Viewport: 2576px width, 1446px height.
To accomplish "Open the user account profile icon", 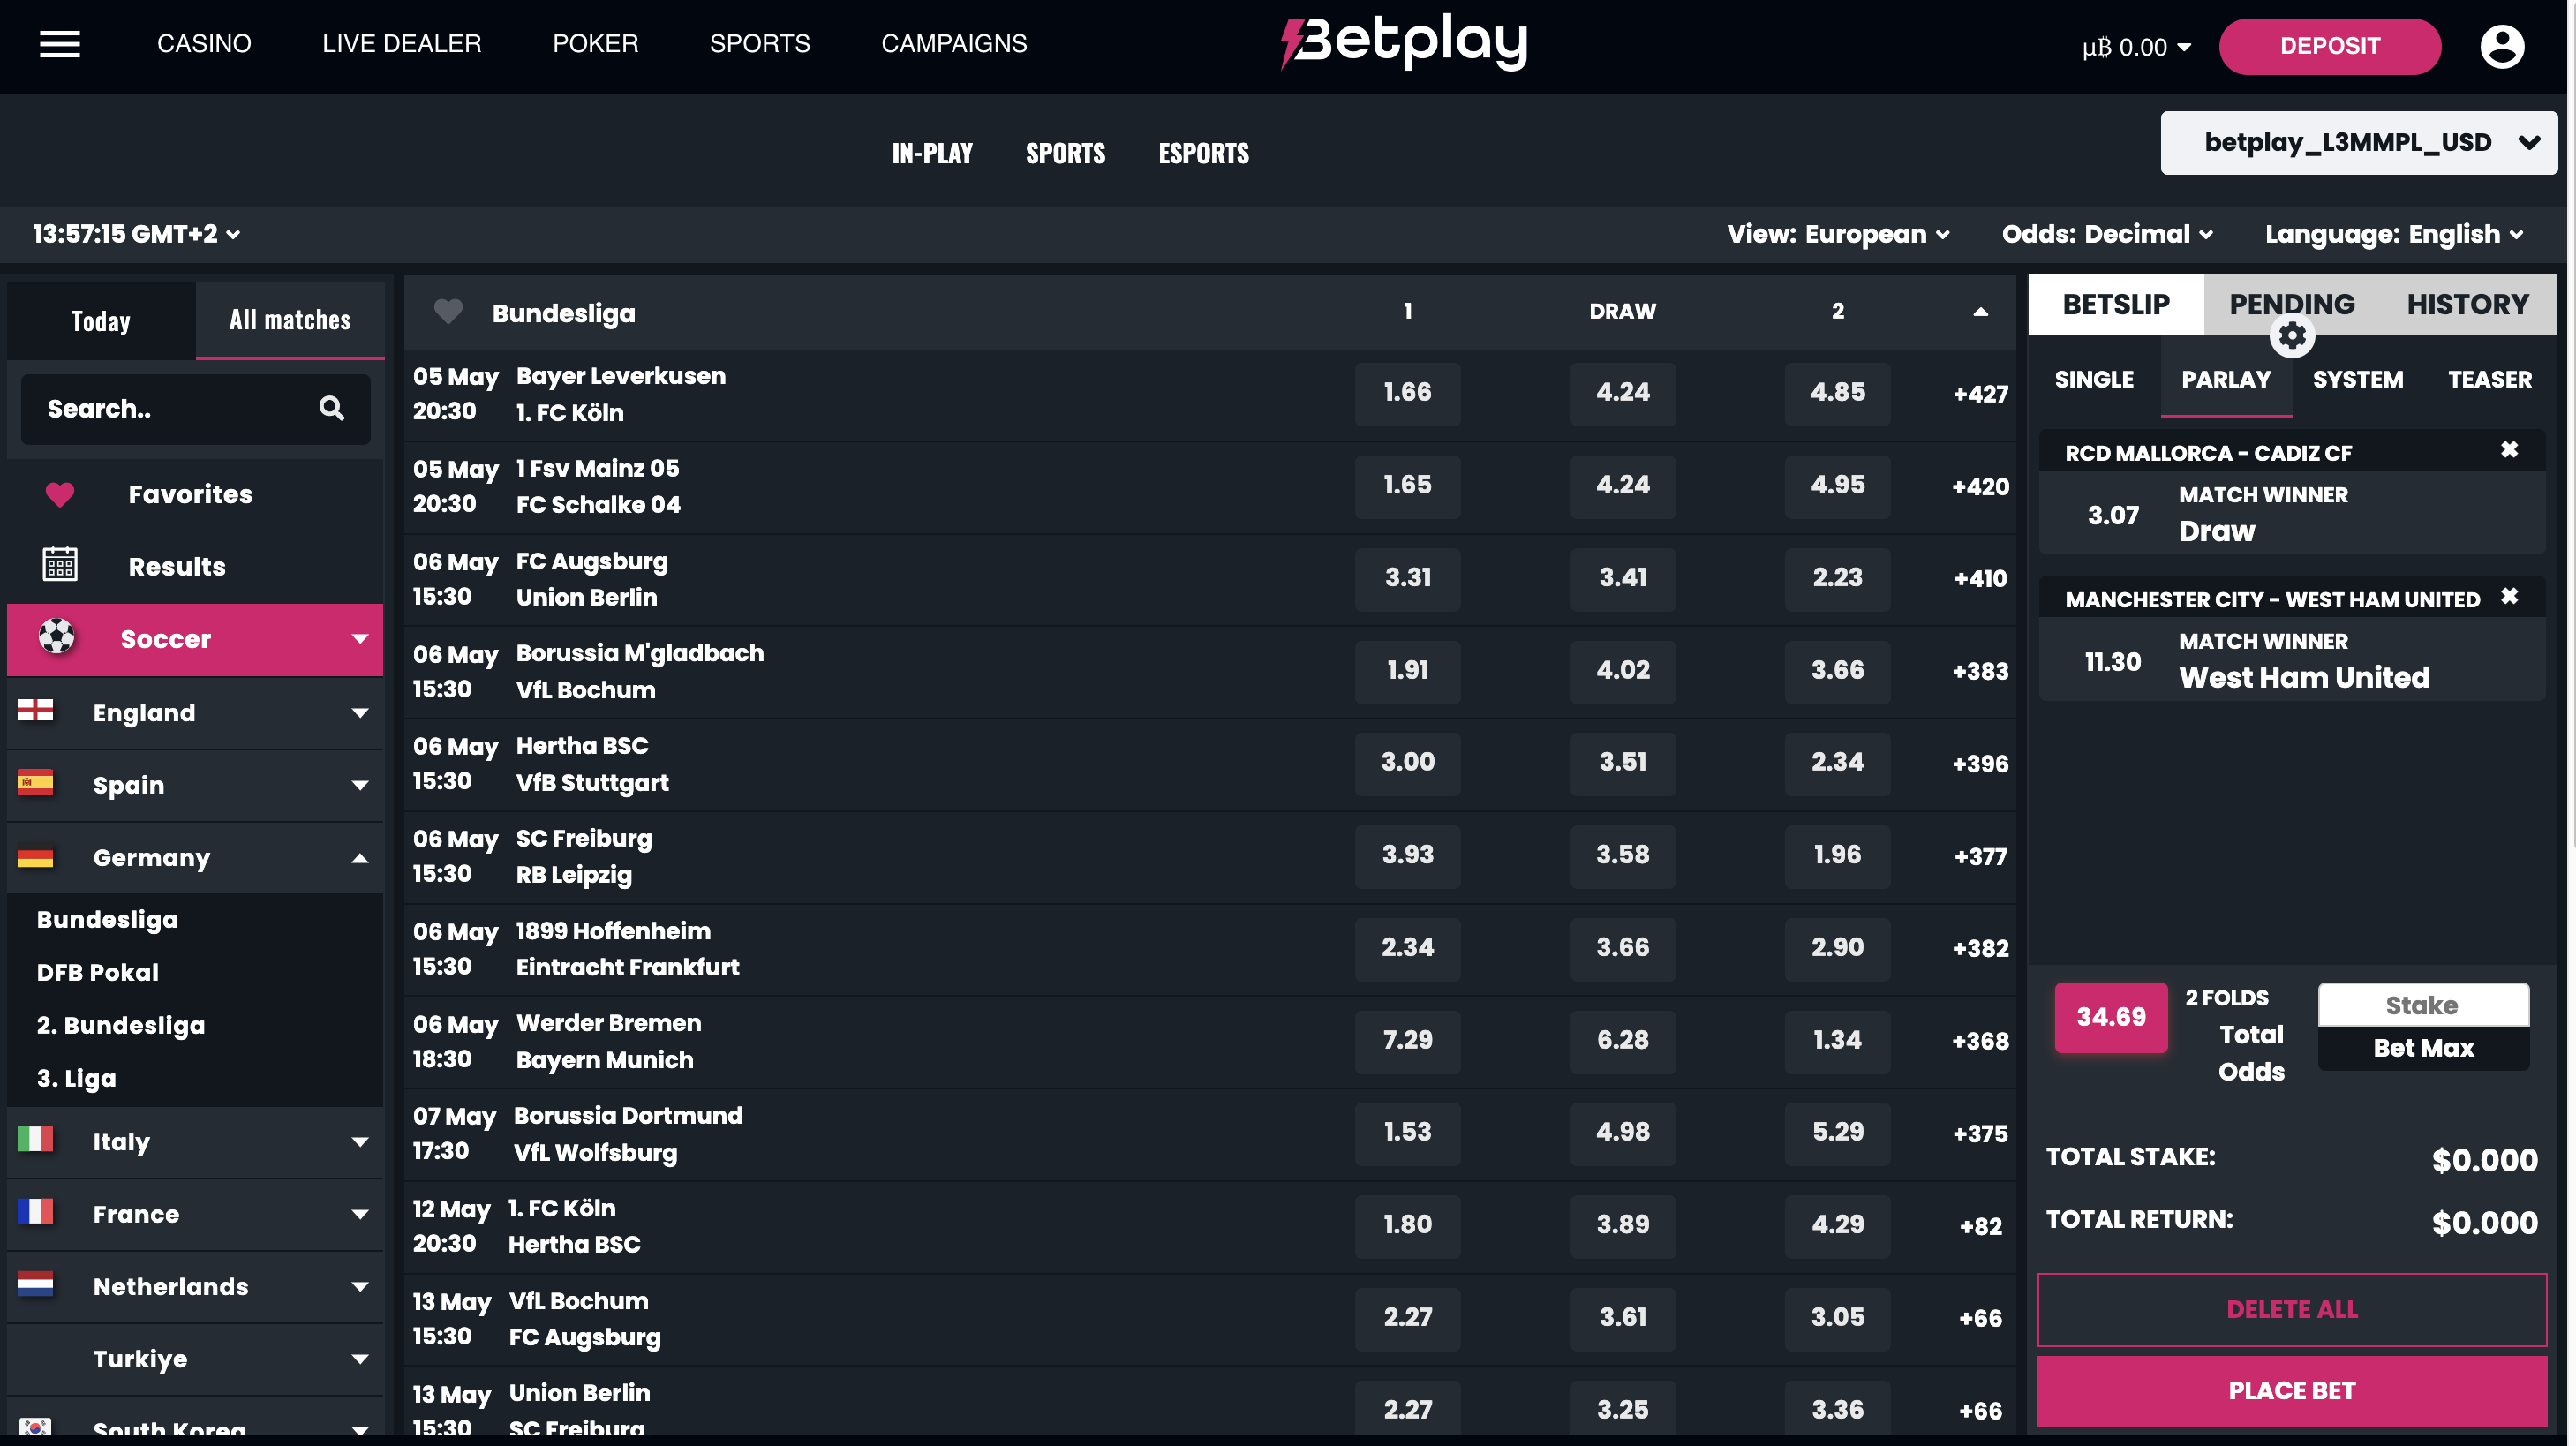I will pos(2501,46).
